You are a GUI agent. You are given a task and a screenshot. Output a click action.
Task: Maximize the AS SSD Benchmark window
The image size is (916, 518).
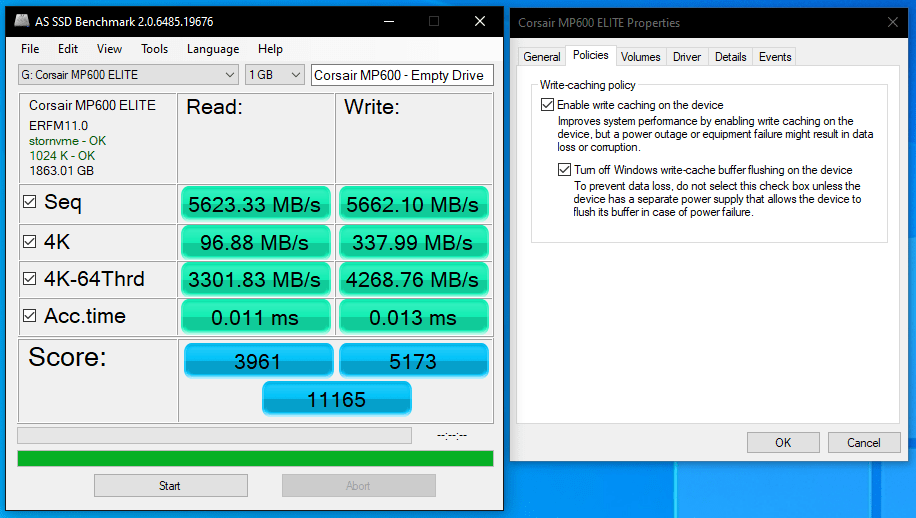point(434,21)
